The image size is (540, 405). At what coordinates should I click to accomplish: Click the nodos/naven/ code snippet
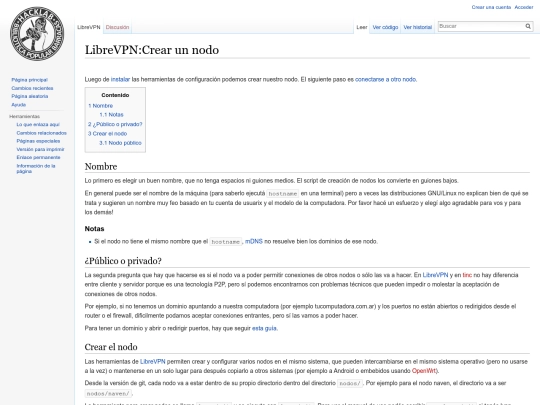(108, 393)
